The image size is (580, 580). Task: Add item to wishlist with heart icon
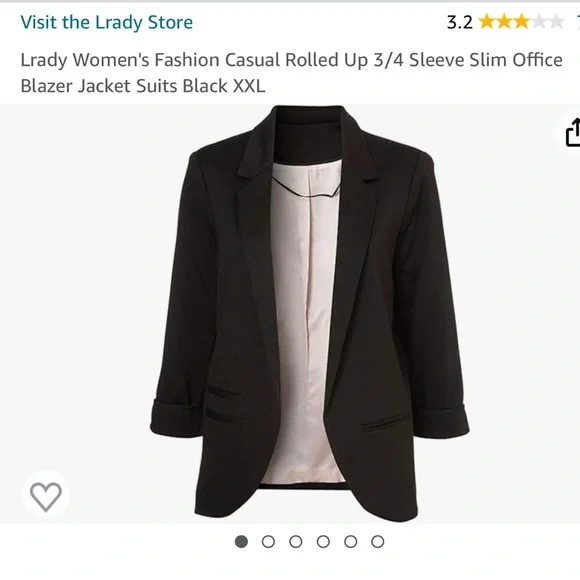point(45,497)
